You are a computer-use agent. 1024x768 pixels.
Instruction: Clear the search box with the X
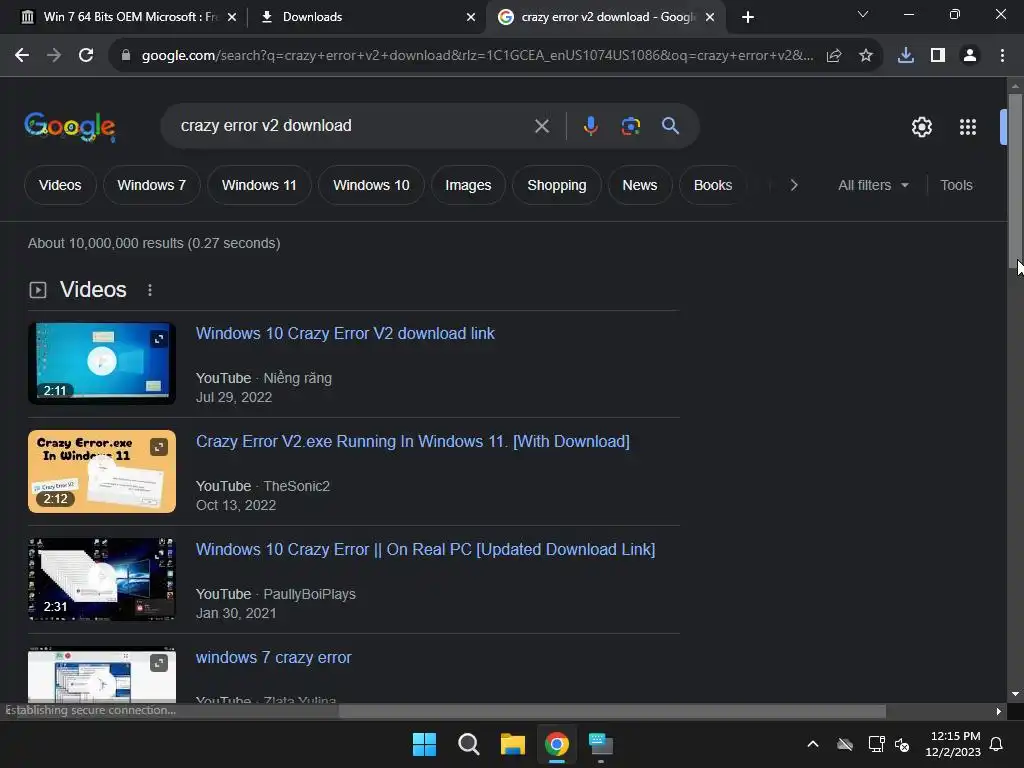click(541, 126)
